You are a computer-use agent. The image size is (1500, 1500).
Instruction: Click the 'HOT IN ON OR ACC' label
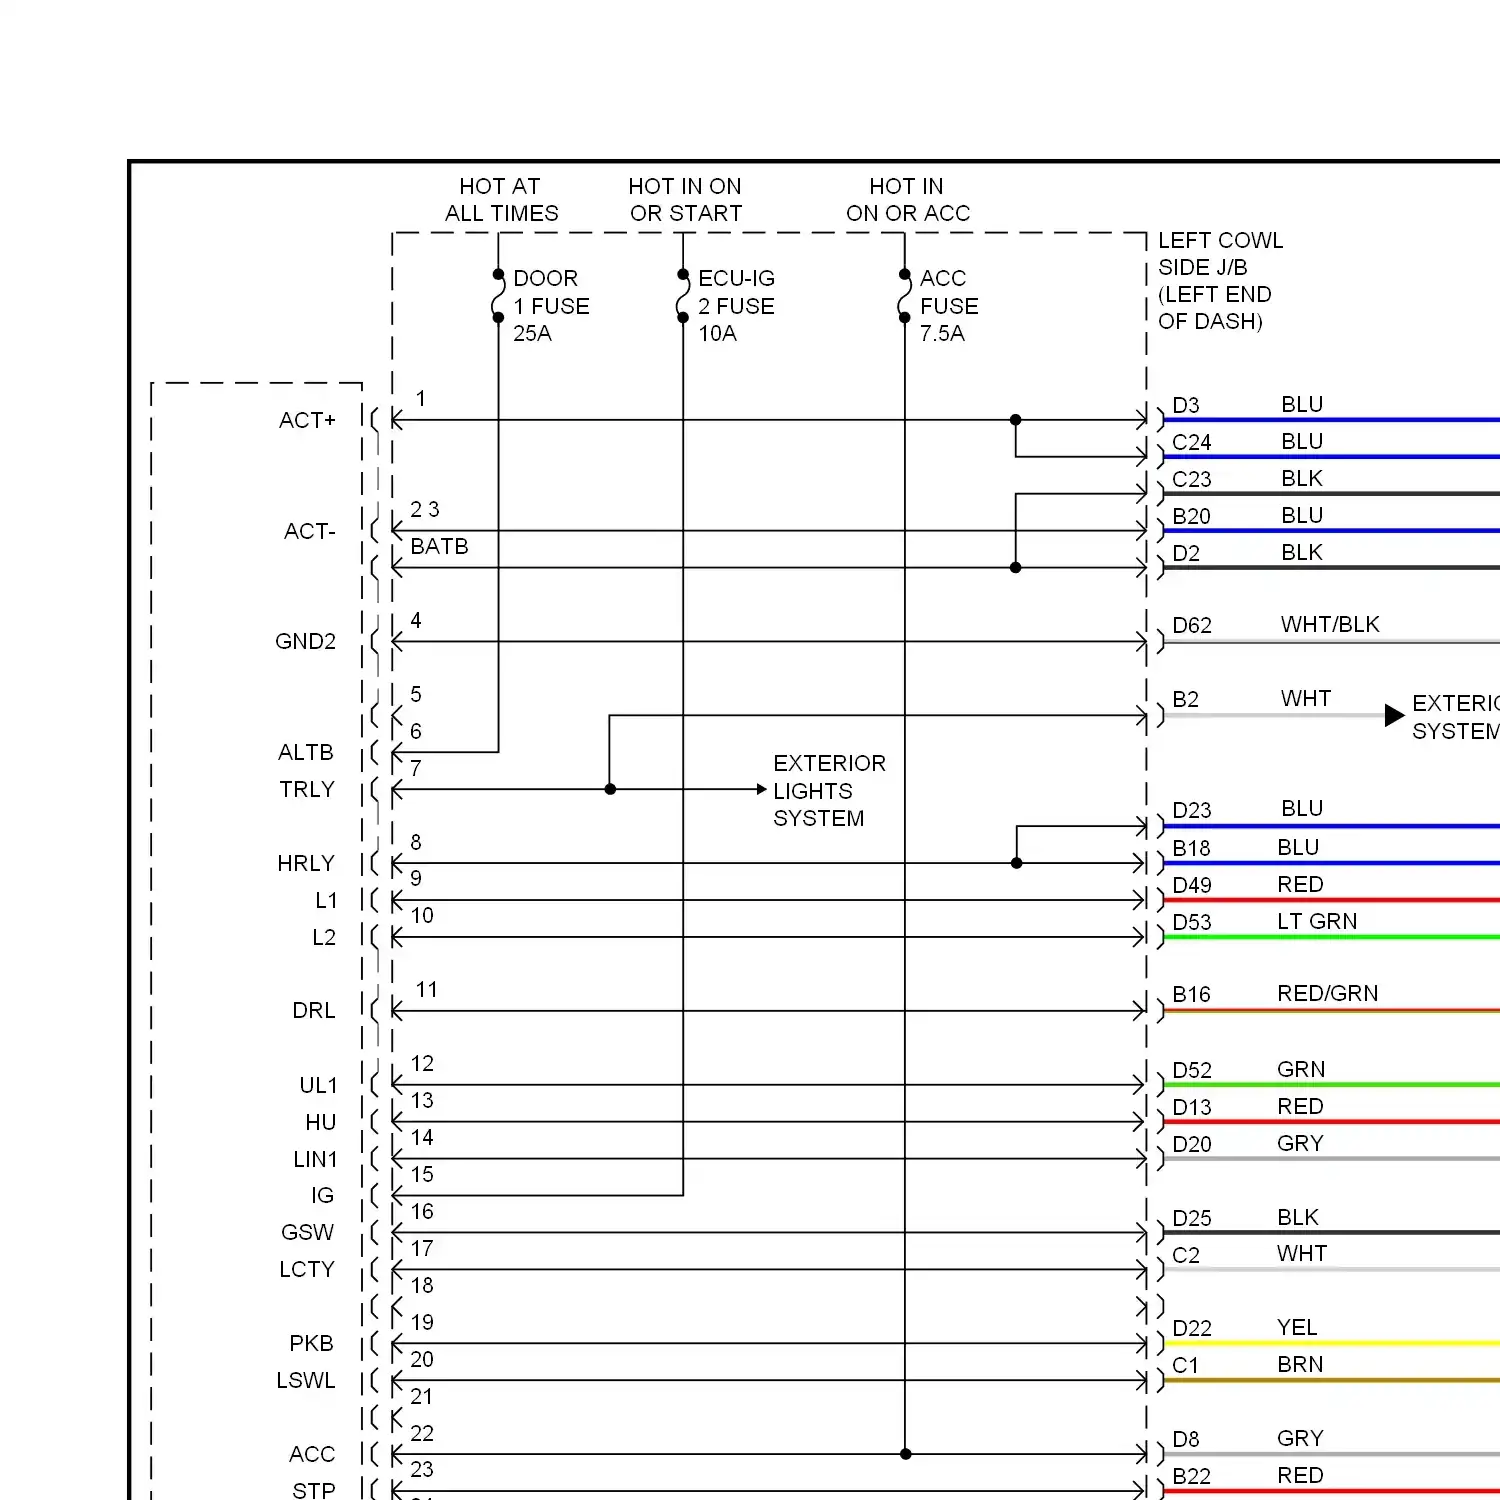tap(907, 200)
